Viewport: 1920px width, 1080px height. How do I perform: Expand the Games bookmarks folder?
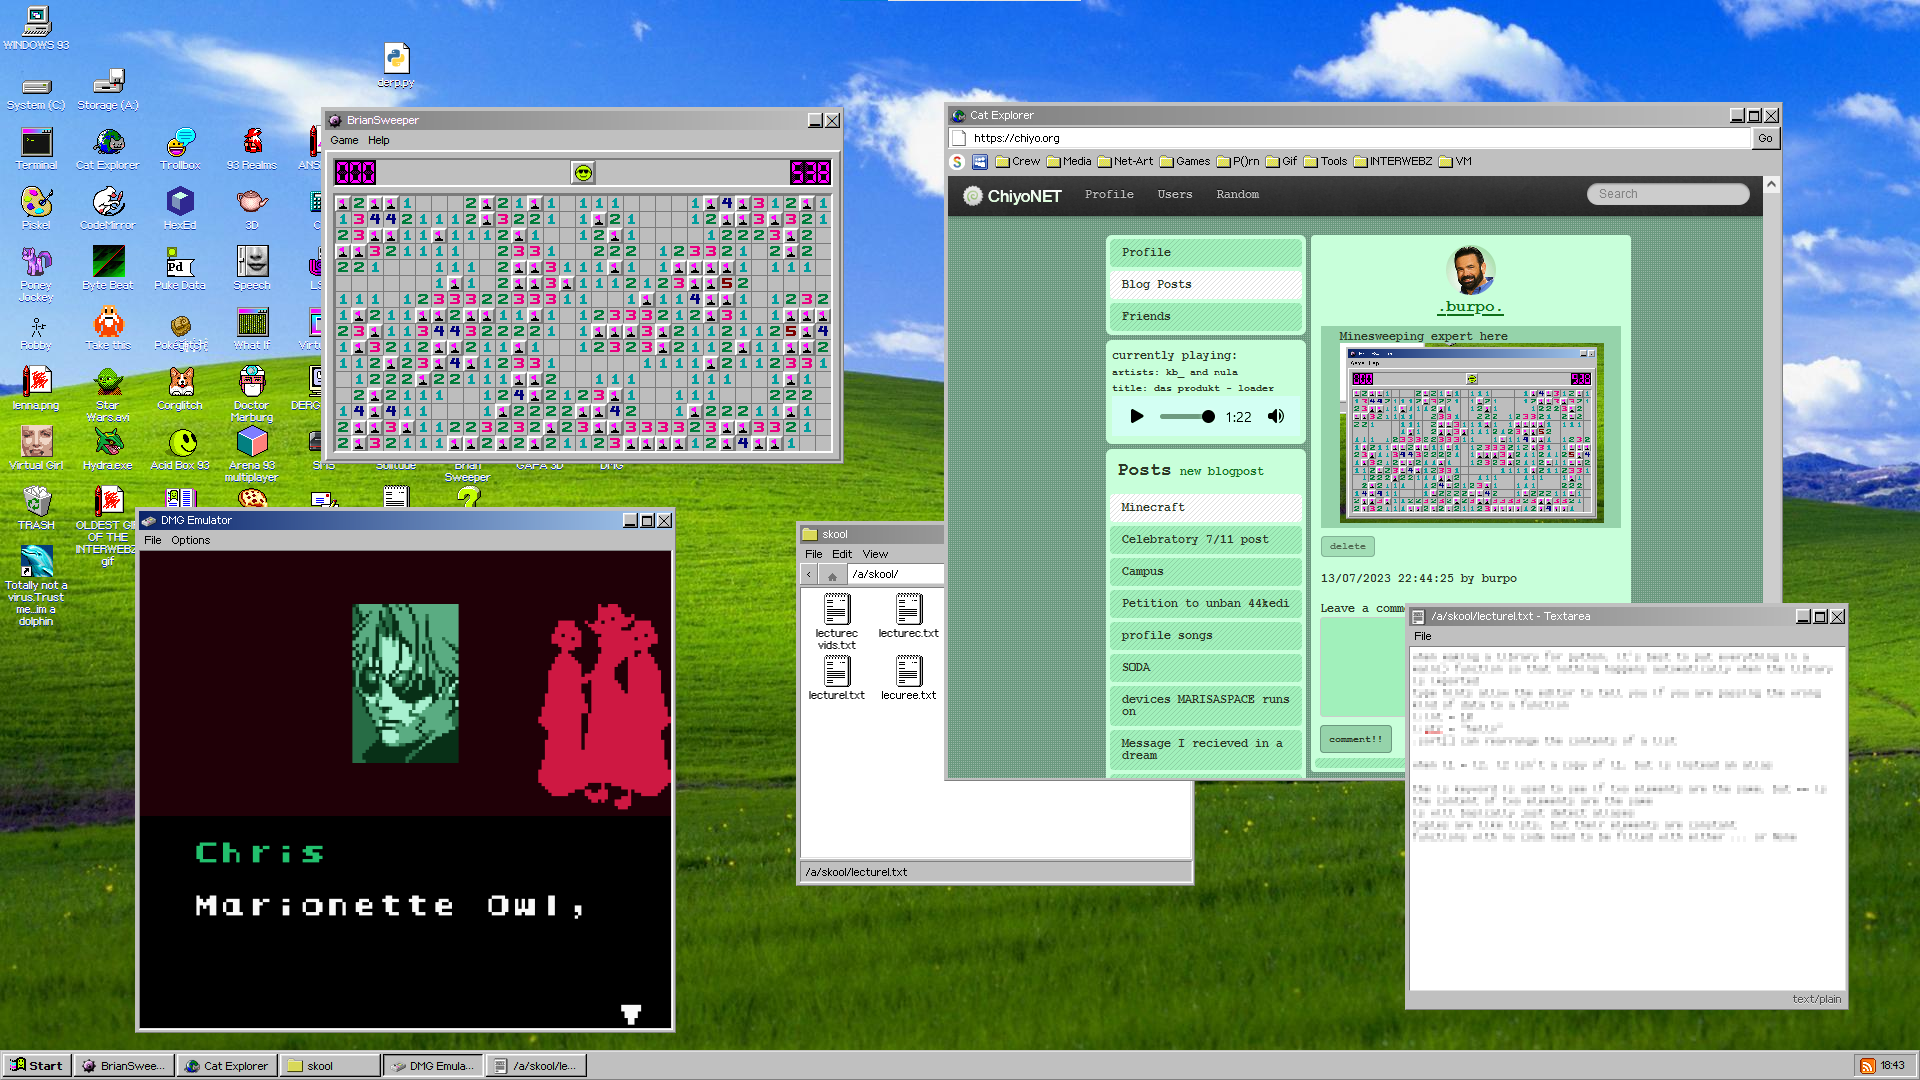click(1185, 161)
